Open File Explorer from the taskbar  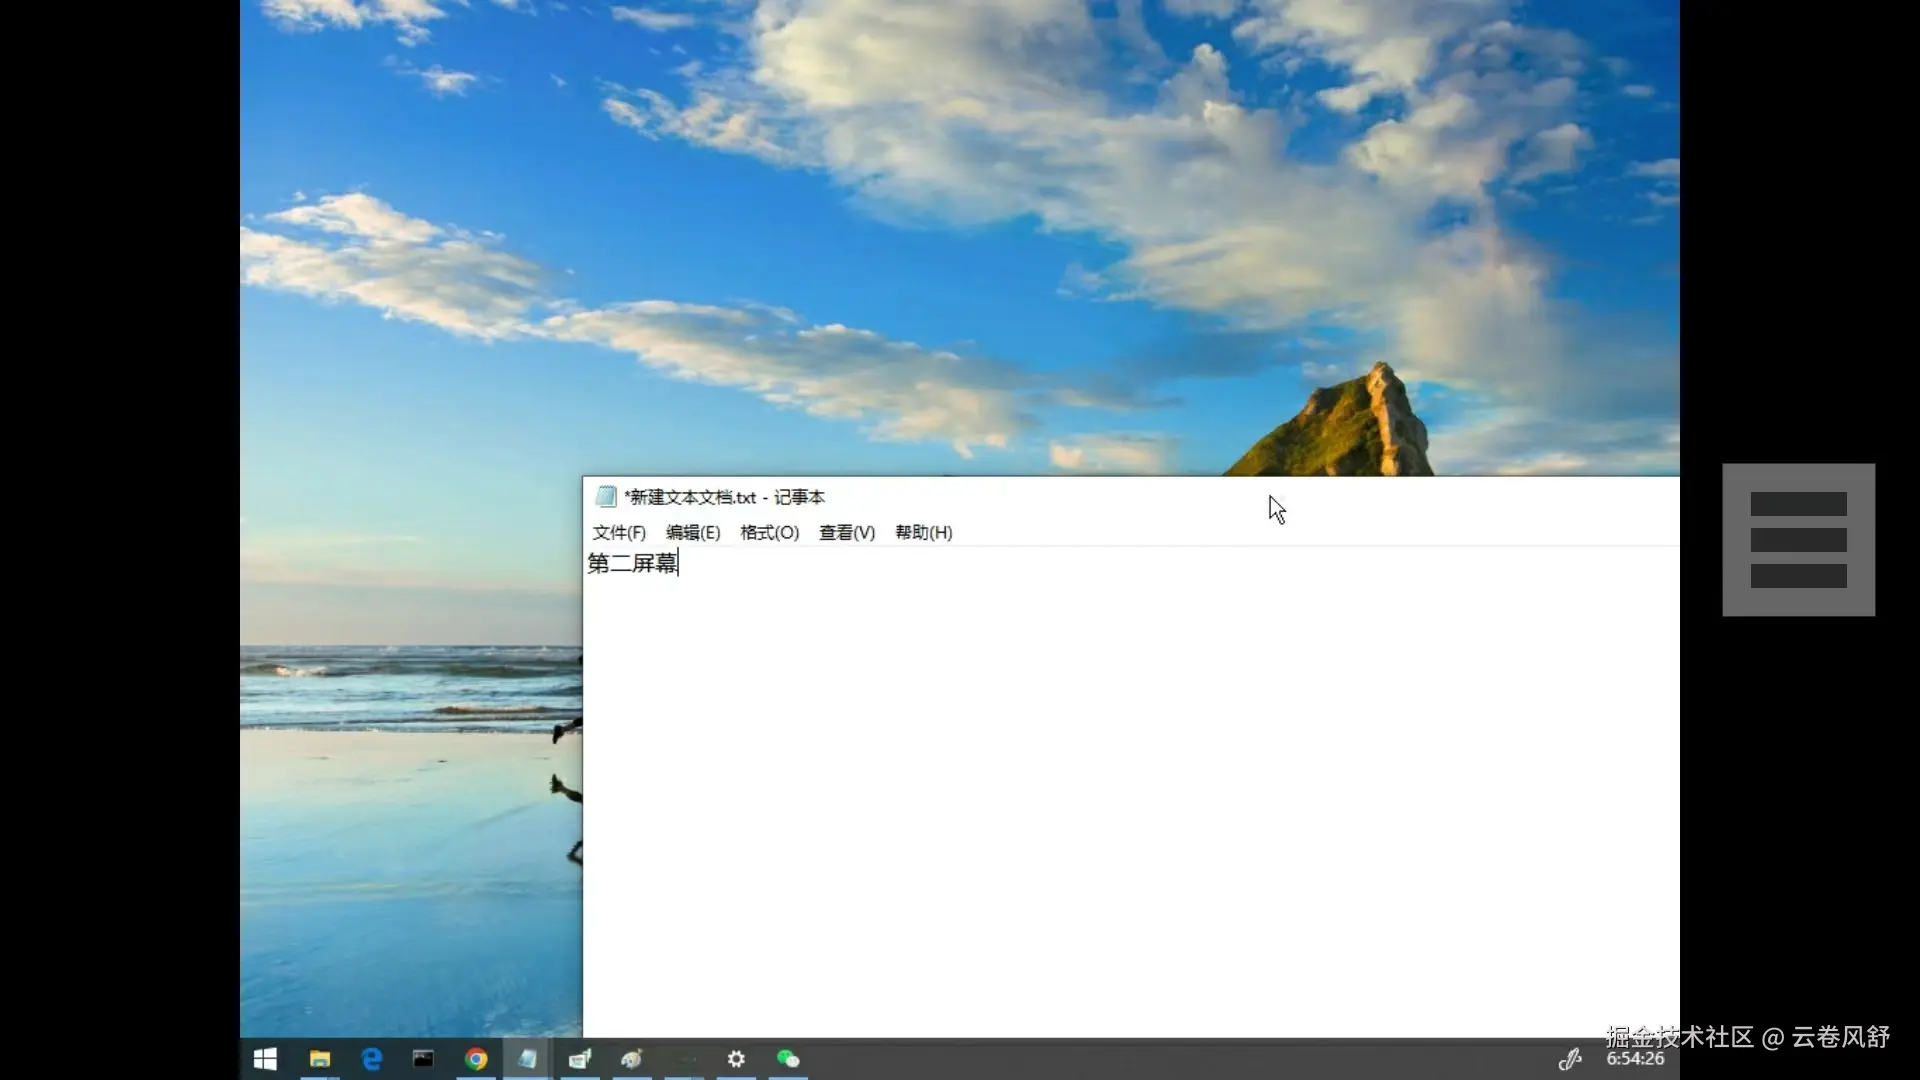pyautogui.click(x=319, y=1059)
